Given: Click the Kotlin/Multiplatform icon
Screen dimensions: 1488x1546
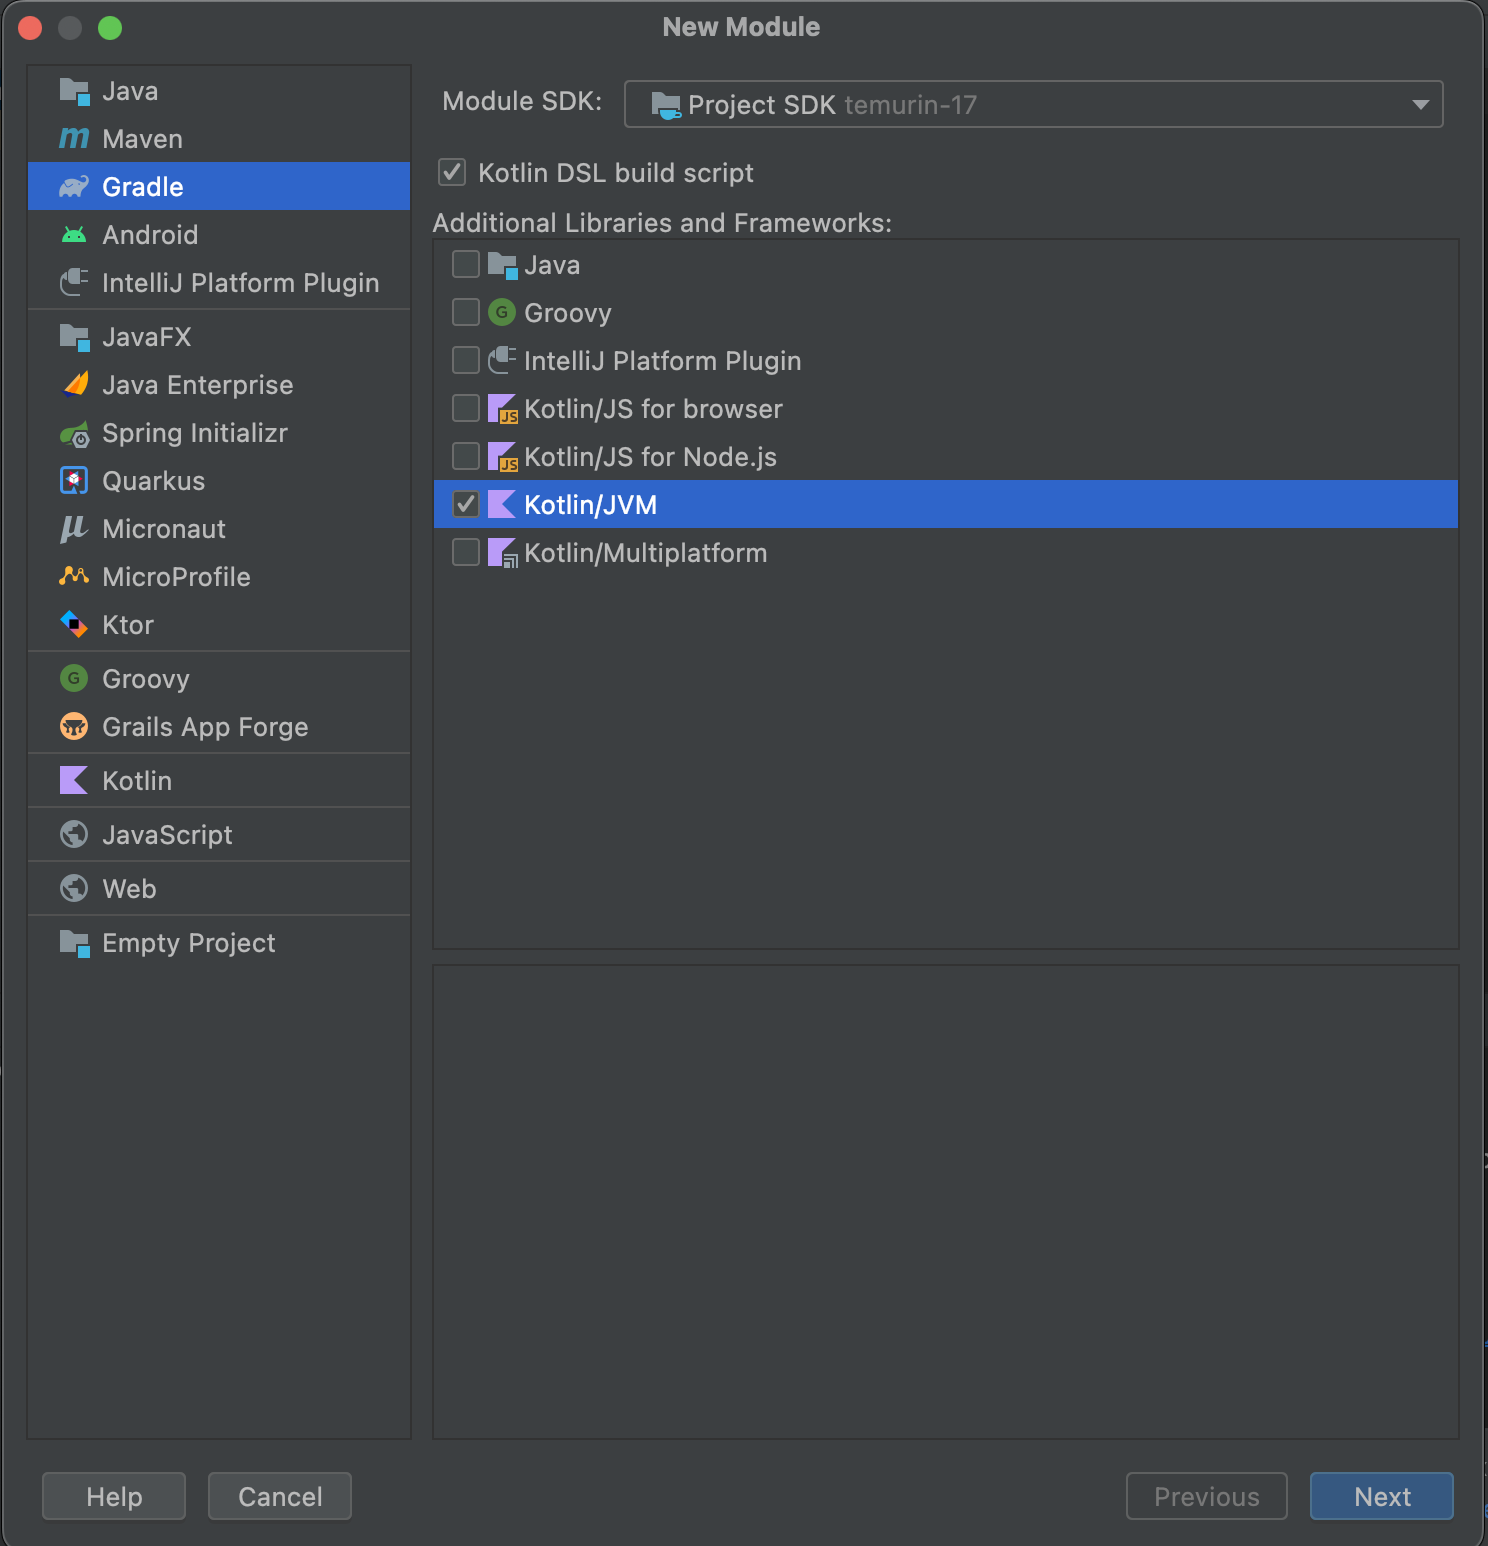Looking at the screenshot, I should 502,553.
